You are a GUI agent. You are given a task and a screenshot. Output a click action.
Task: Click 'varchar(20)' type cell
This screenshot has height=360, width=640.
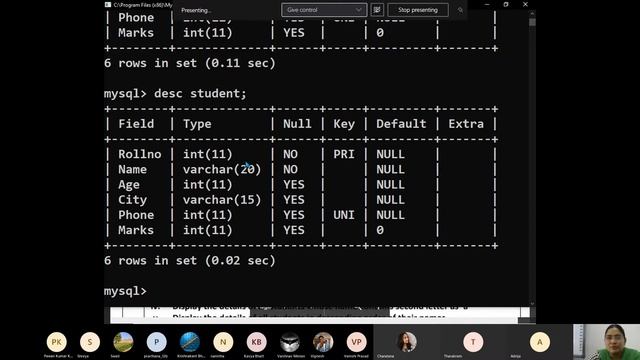coord(222,169)
